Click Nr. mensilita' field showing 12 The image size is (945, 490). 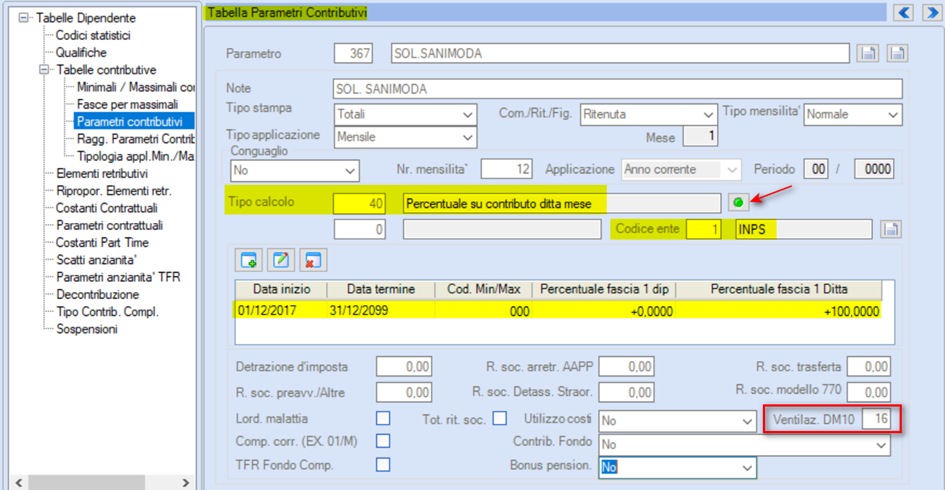pyautogui.click(x=506, y=169)
